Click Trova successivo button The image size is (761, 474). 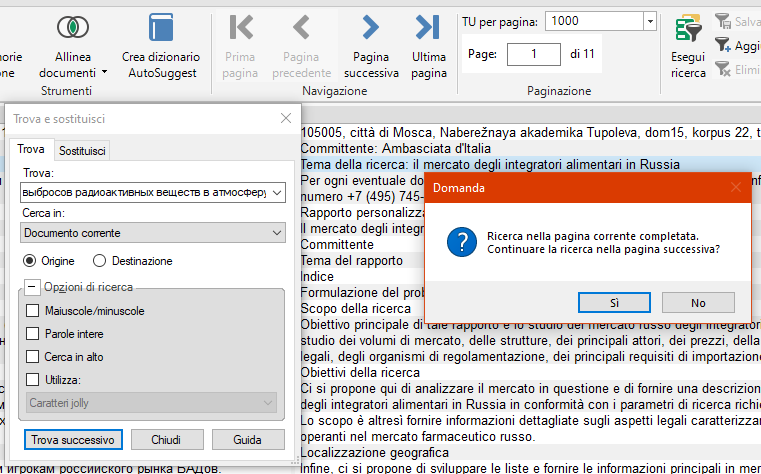[73, 440]
